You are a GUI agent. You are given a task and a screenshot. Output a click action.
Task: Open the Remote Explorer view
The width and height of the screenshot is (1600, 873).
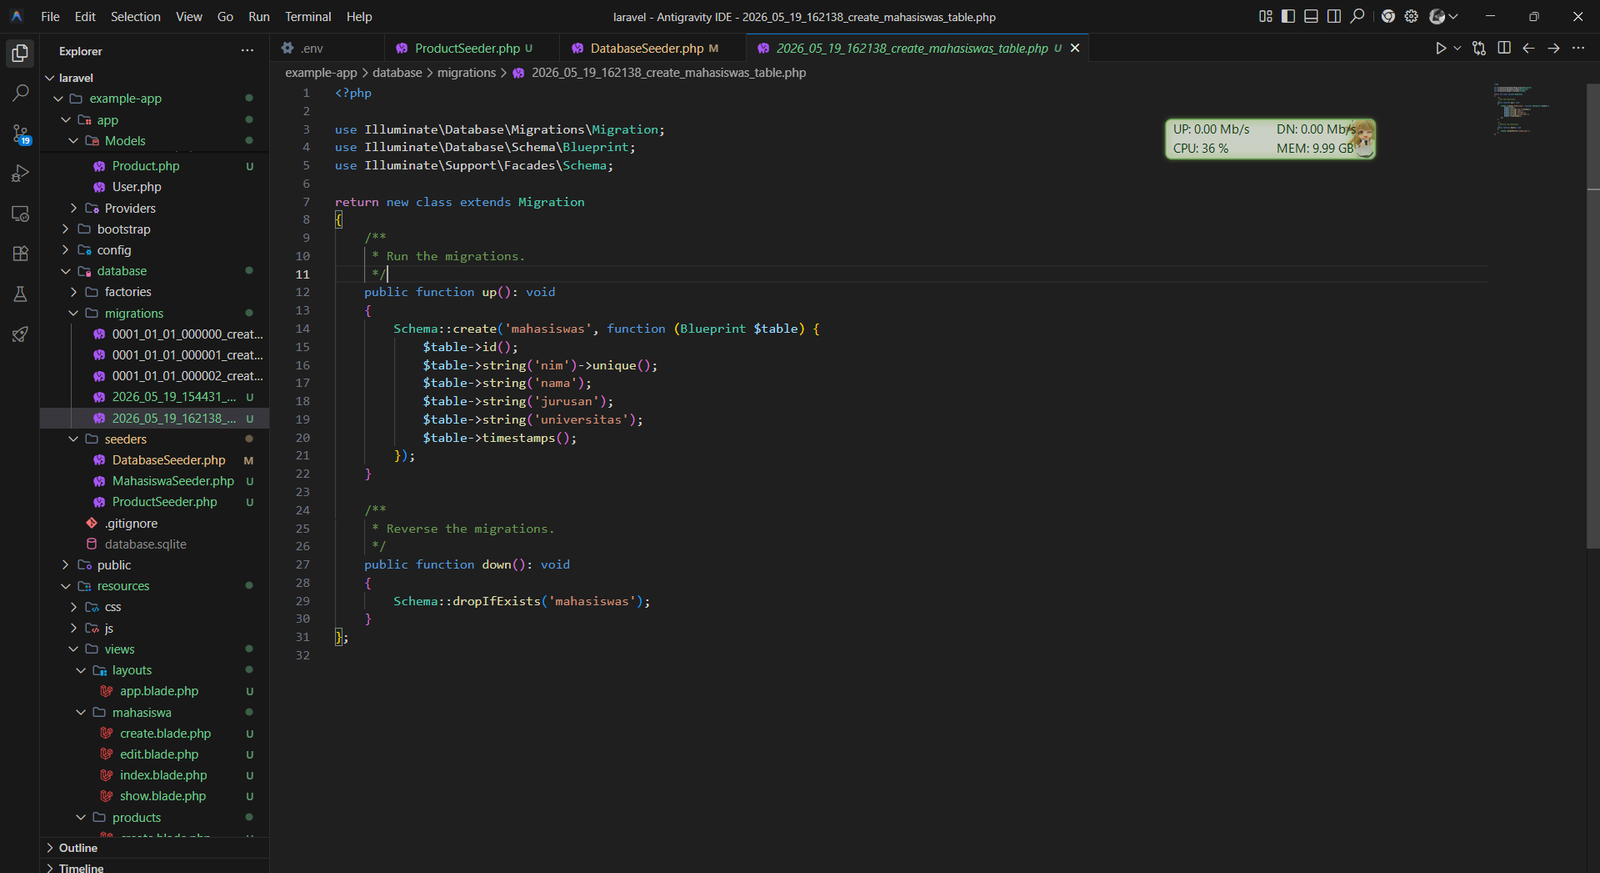tap(20, 214)
